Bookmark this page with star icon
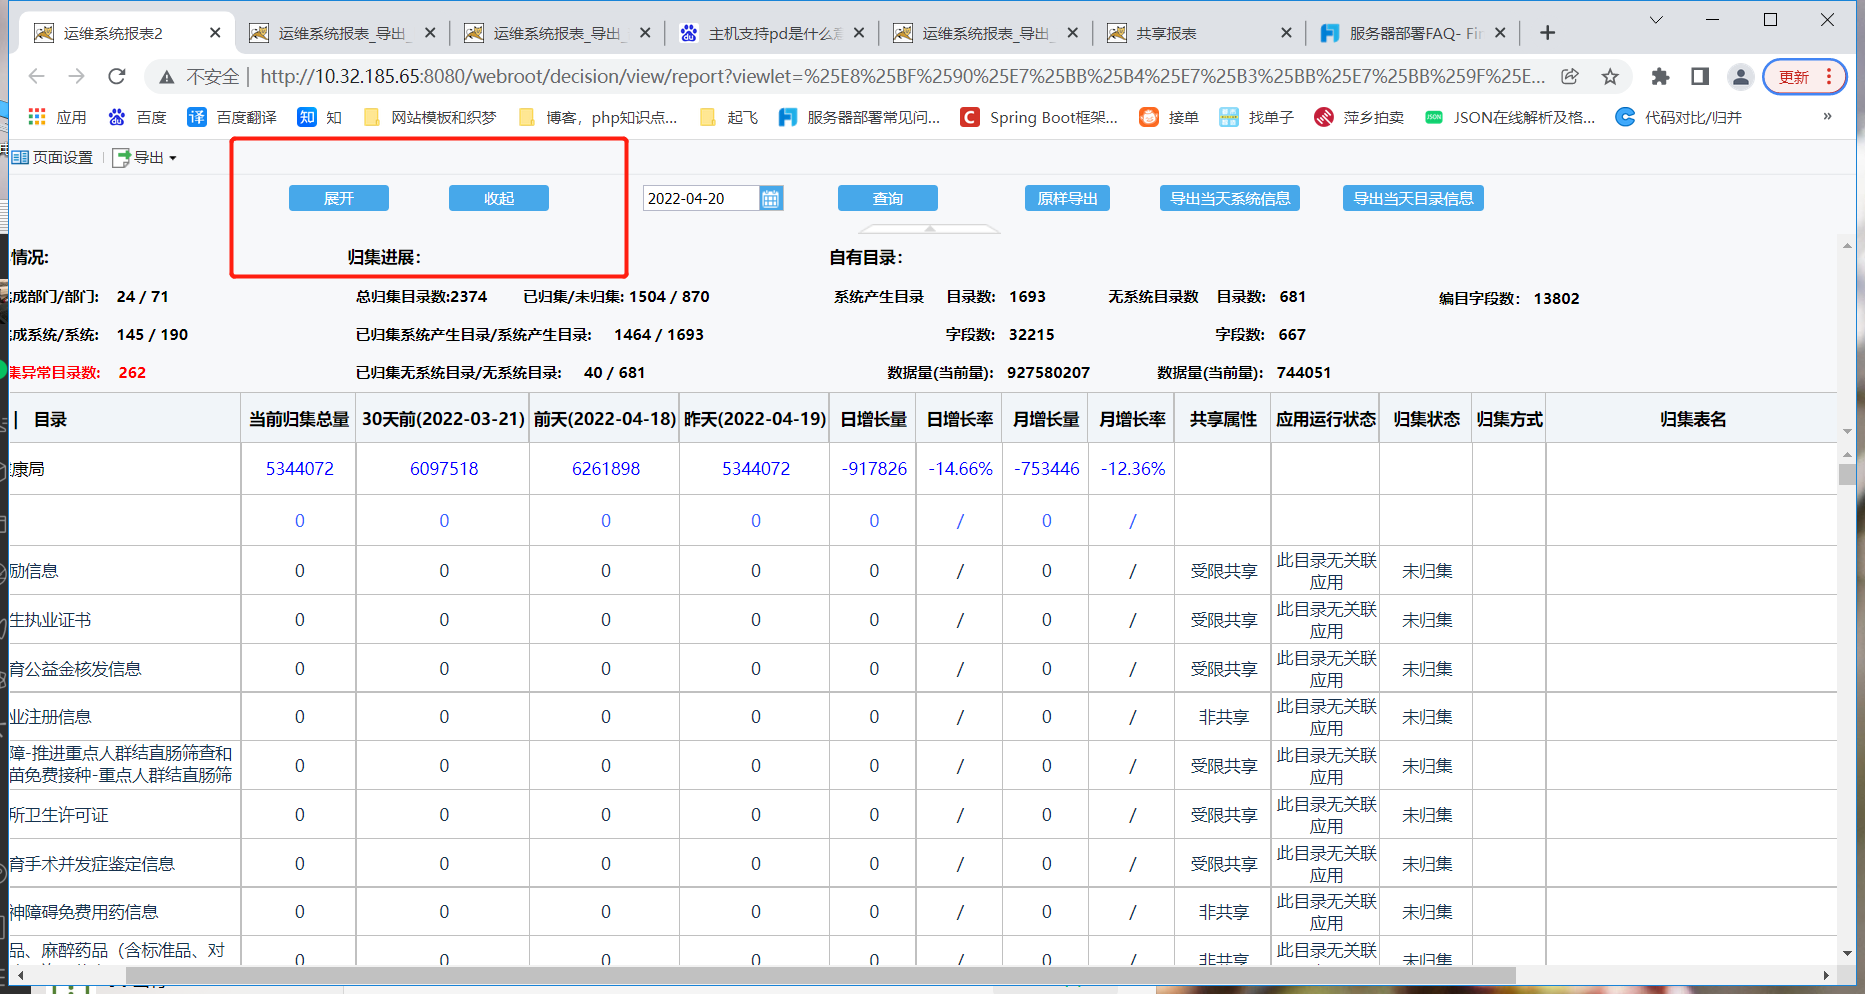The height and width of the screenshot is (994, 1865). (1610, 76)
